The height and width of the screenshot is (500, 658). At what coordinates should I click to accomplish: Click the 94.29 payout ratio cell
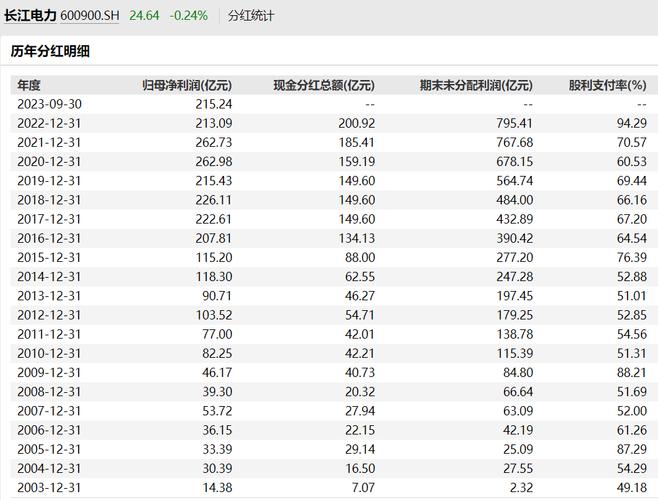pos(632,123)
